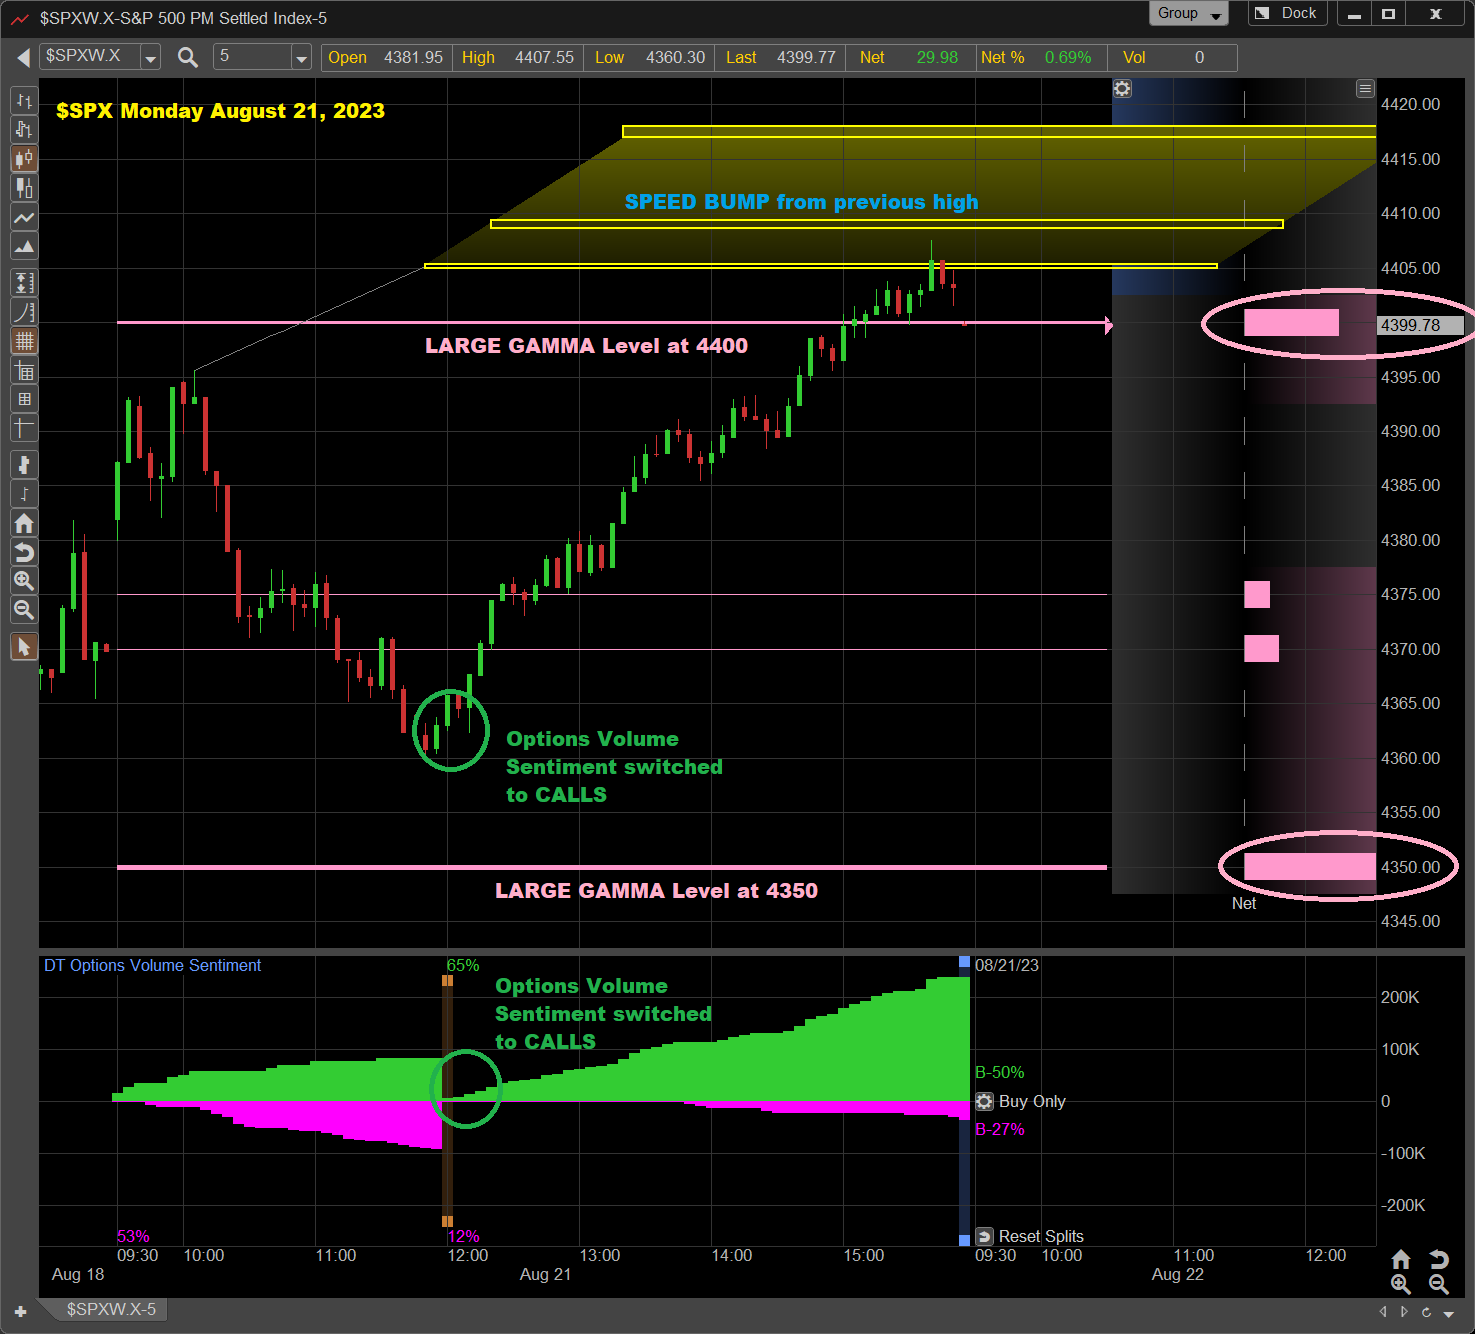The height and width of the screenshot is (1334, 1475).
Task: Click Low value 4360.30 field
Action: pyautogui.click(x=650, y=57)
